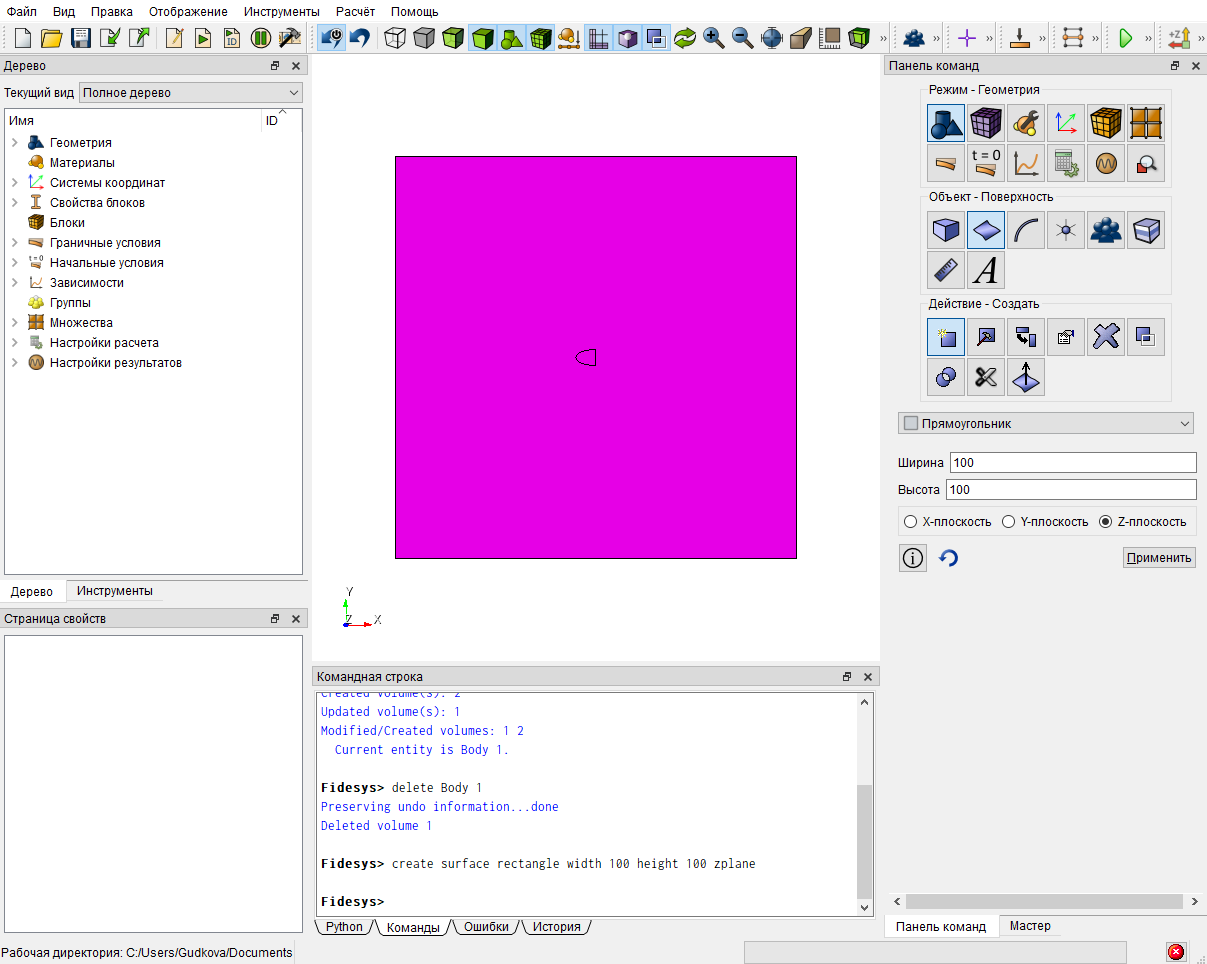The image size is (1207, 964).
Task: Save the model with the floppy disk icon
Action: (x=81, y=39)
